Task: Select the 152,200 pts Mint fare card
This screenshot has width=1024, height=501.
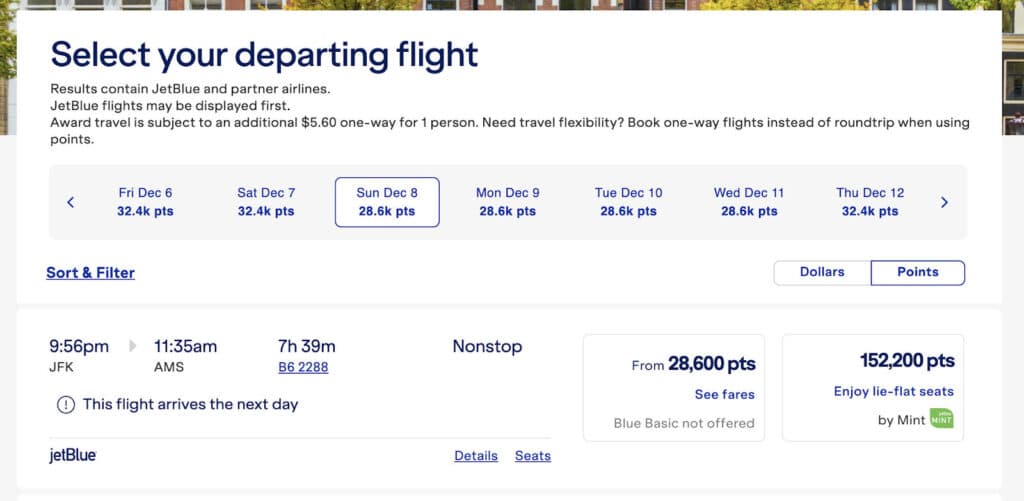Action: click(x=873, y=387)
